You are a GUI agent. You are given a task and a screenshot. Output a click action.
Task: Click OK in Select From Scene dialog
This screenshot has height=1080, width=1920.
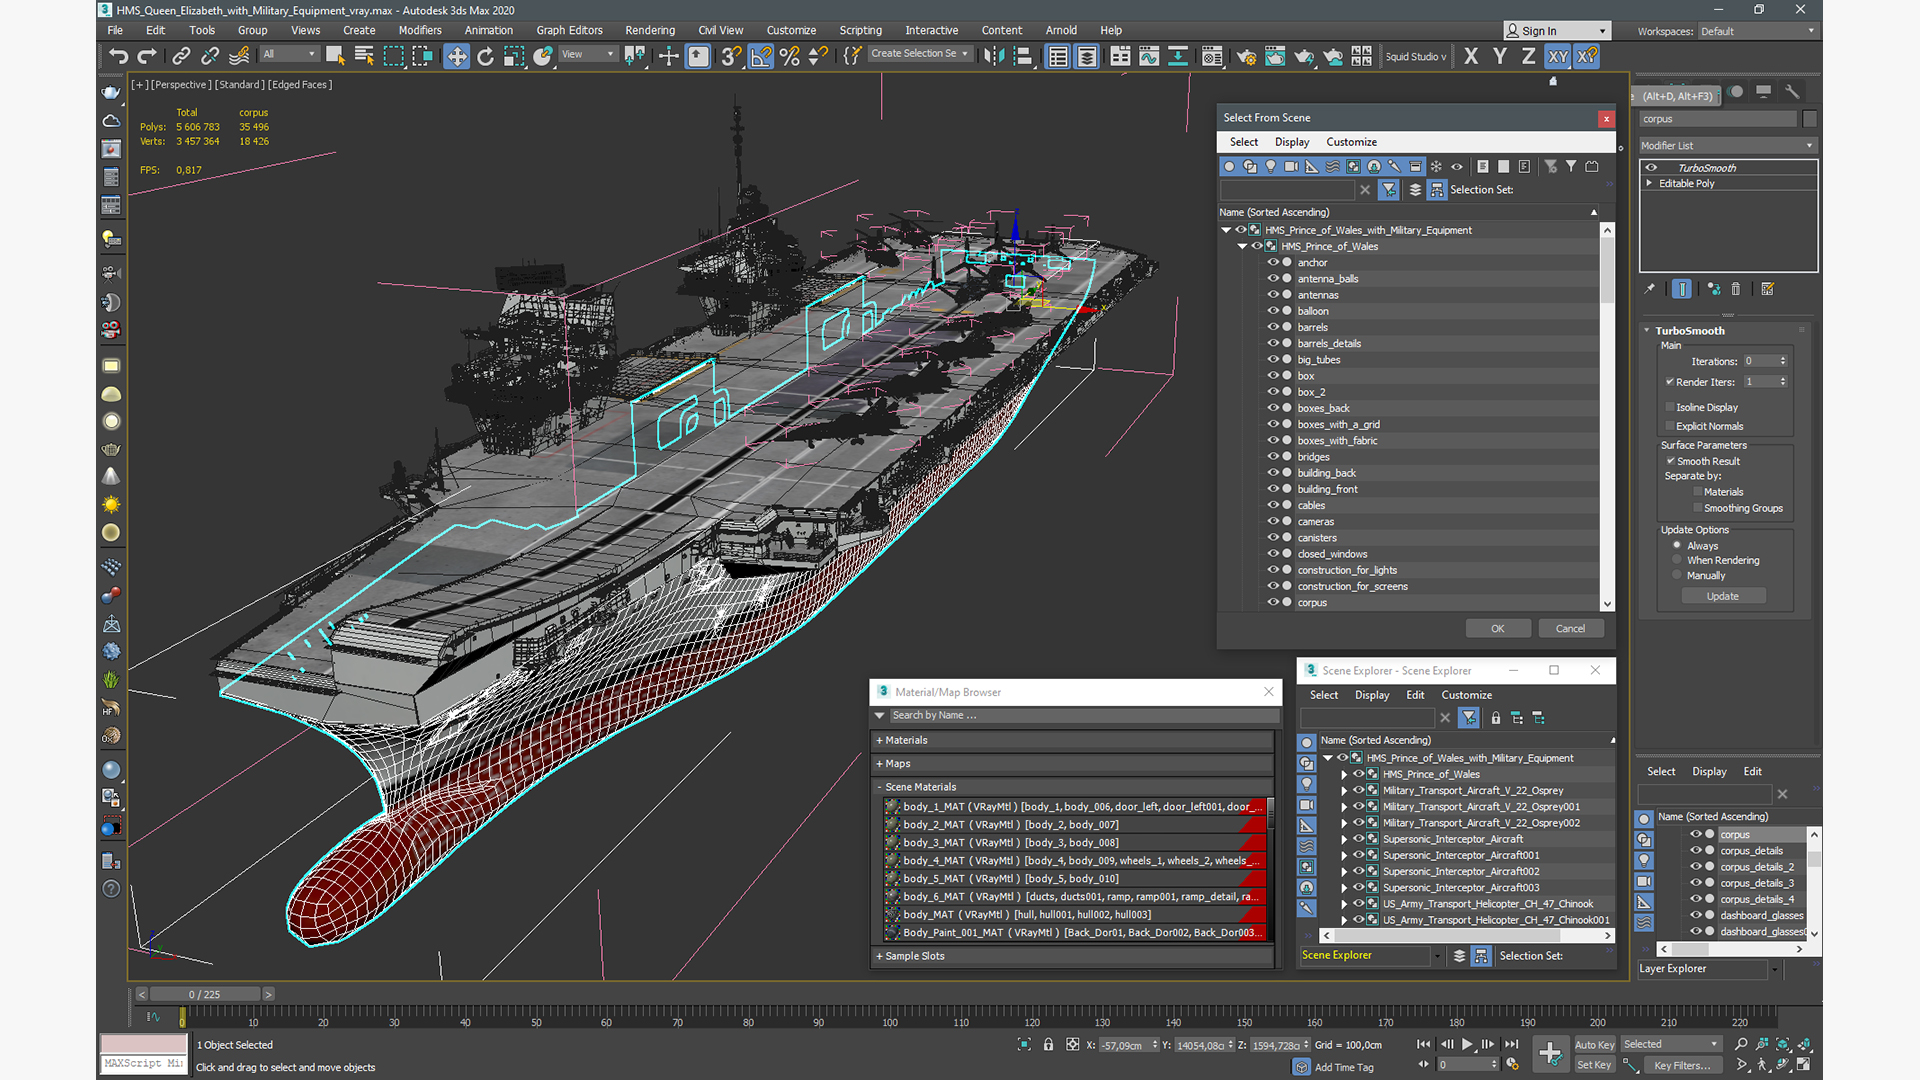tap(1498, 629)
